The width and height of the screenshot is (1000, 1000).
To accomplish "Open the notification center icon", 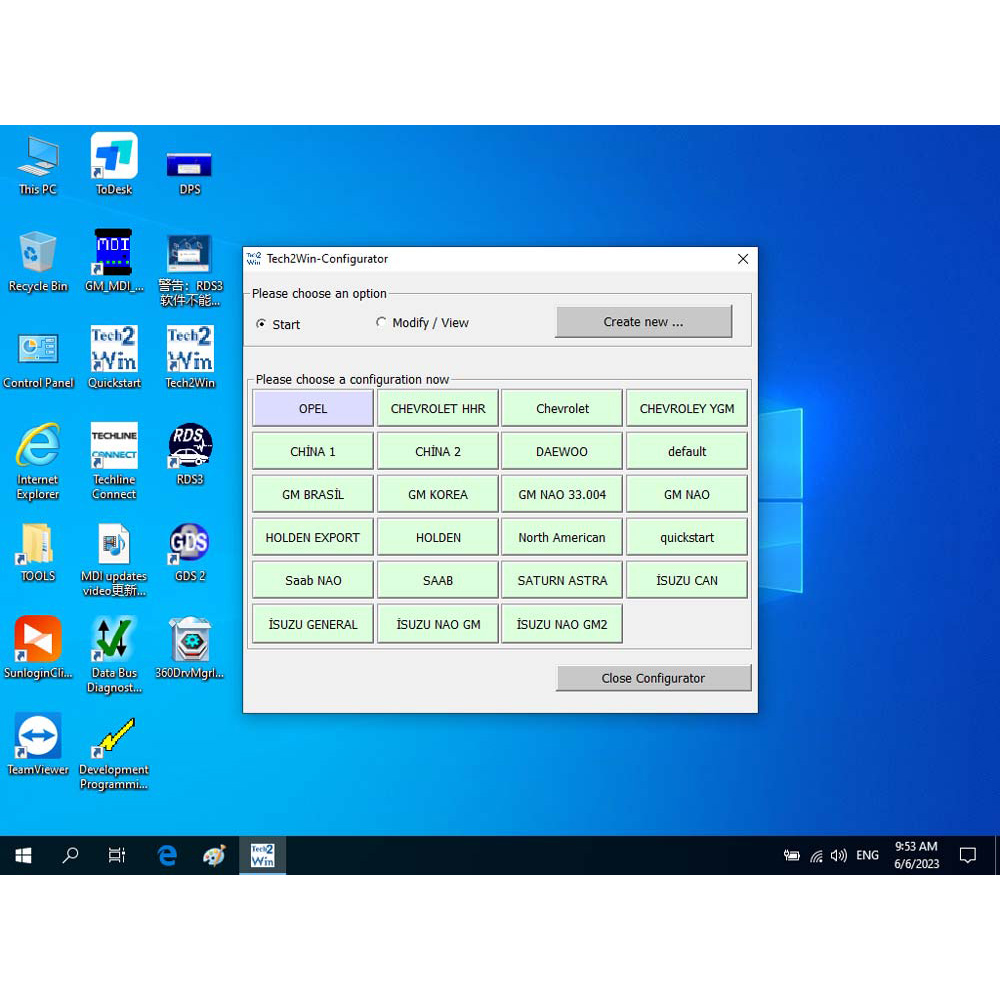I will (967, 855).
